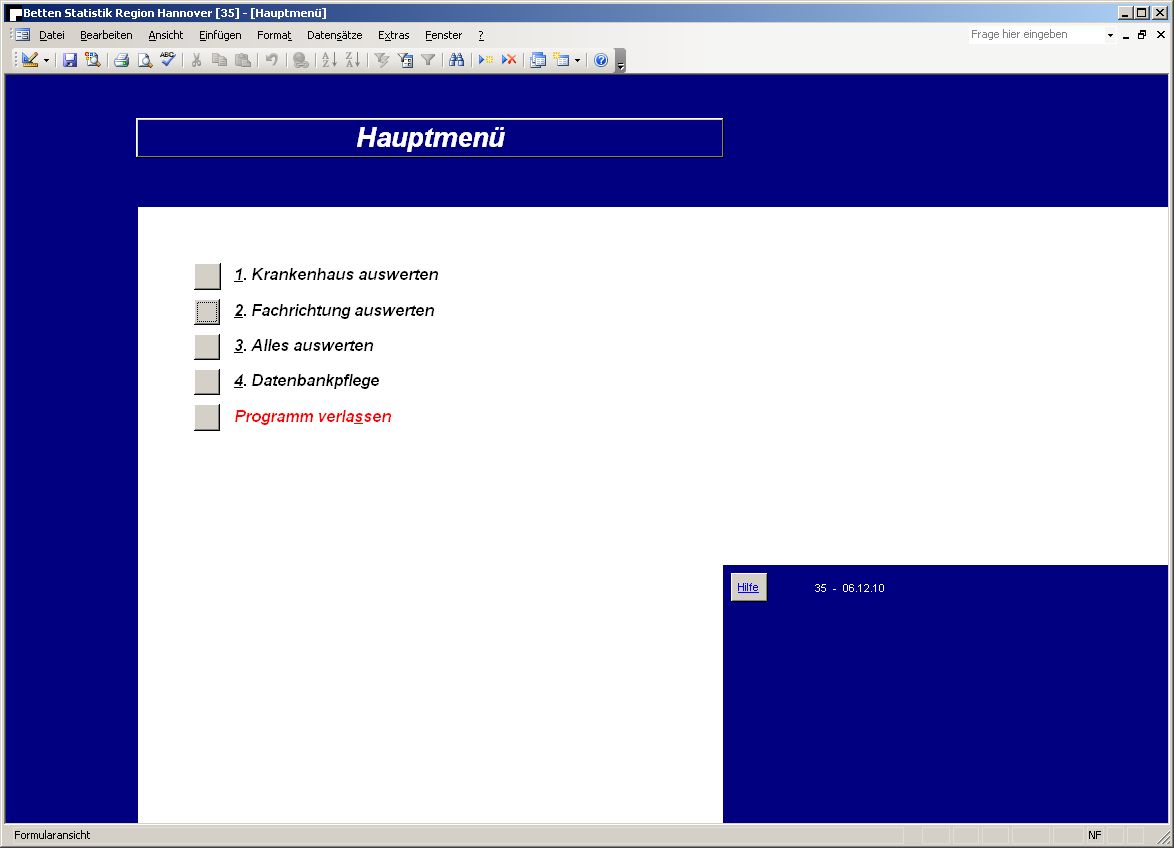Click the Delete Record red X icon

pos(509,61)
